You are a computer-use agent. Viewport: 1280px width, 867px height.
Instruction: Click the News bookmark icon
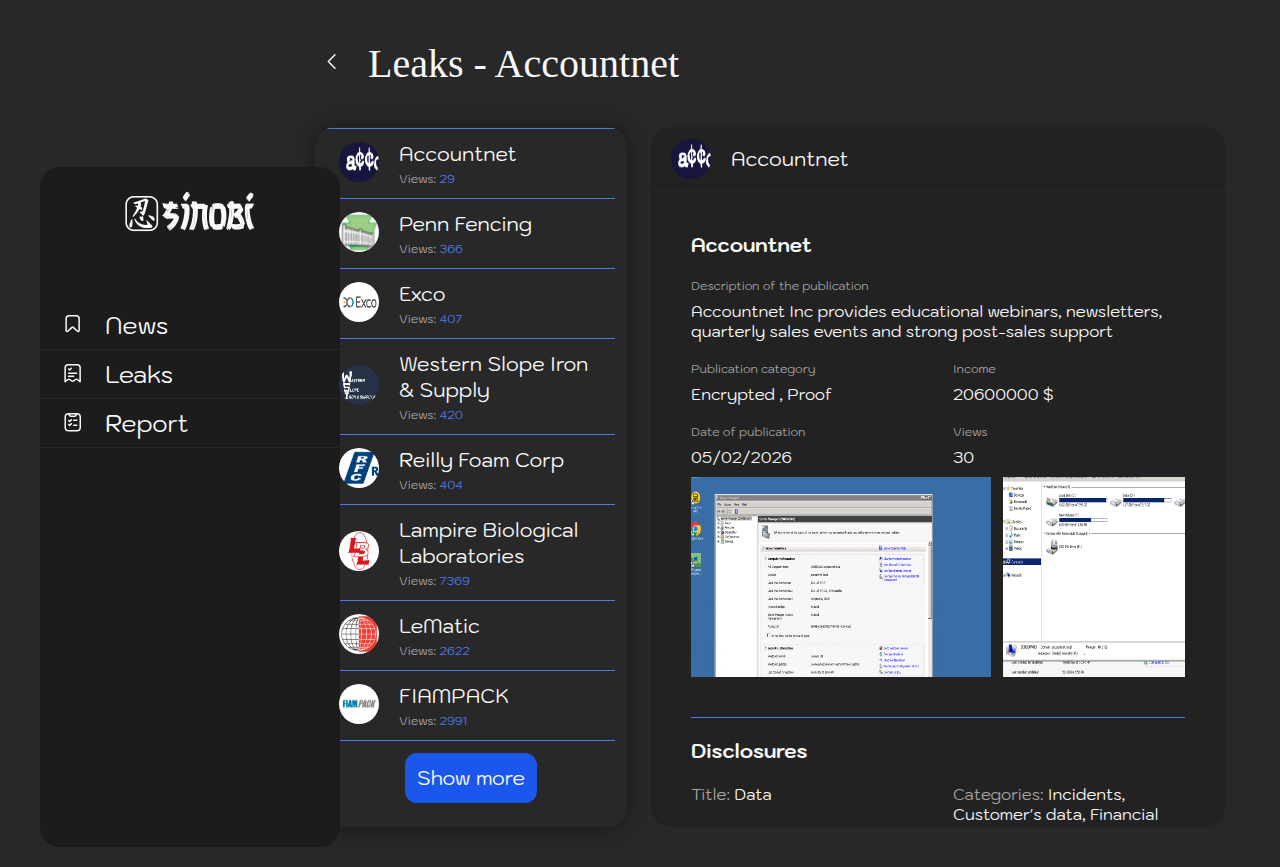72,324
